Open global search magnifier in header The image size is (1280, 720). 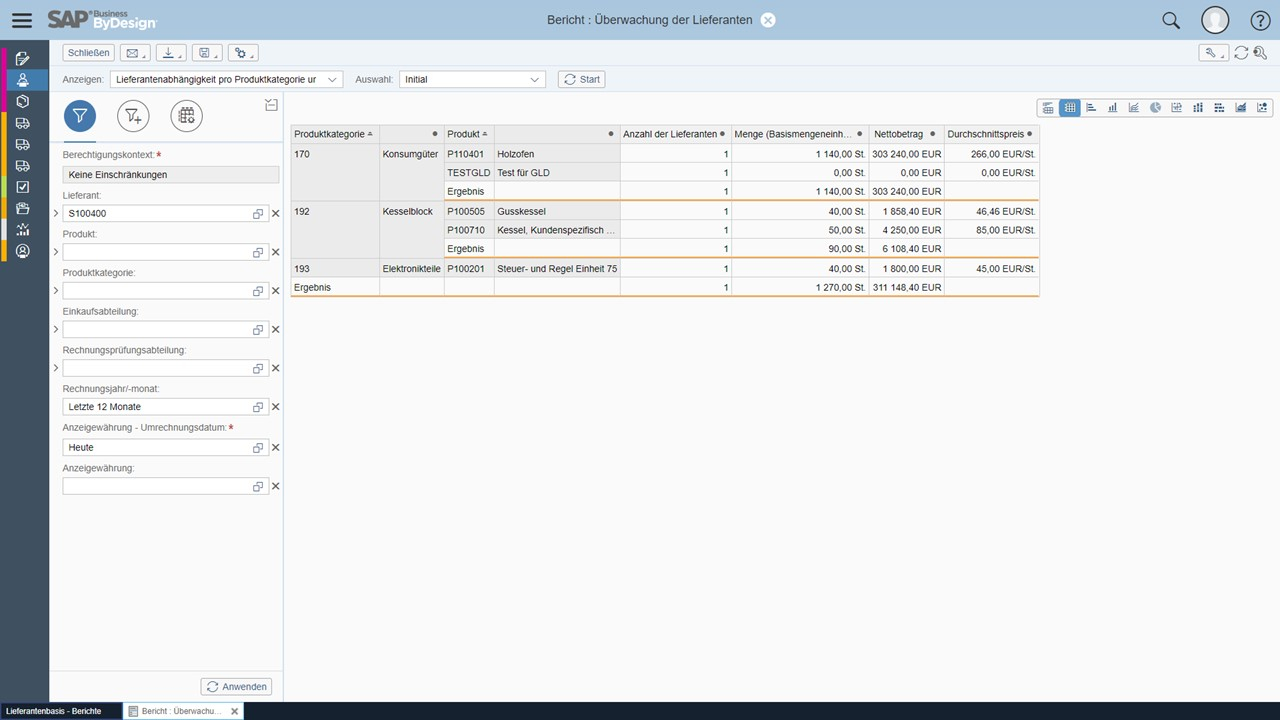1171,20
